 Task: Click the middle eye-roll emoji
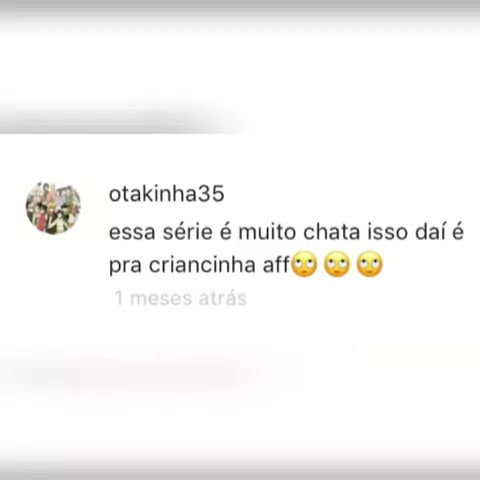pyautogui.click(x=337, y=265)
